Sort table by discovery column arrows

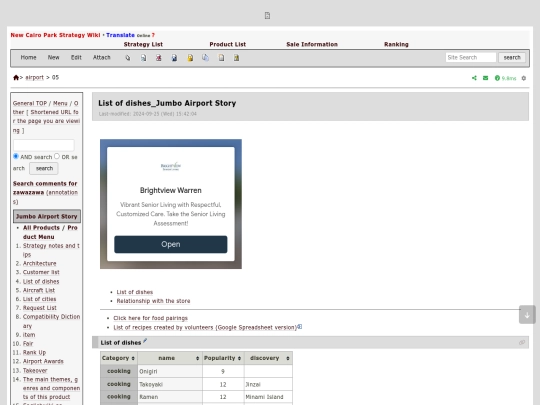pyautogui.click(x=288, y=359)
